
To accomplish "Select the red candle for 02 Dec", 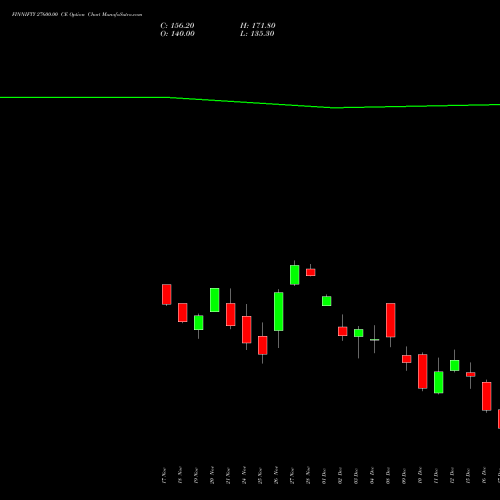I will [x=343, y=331].
